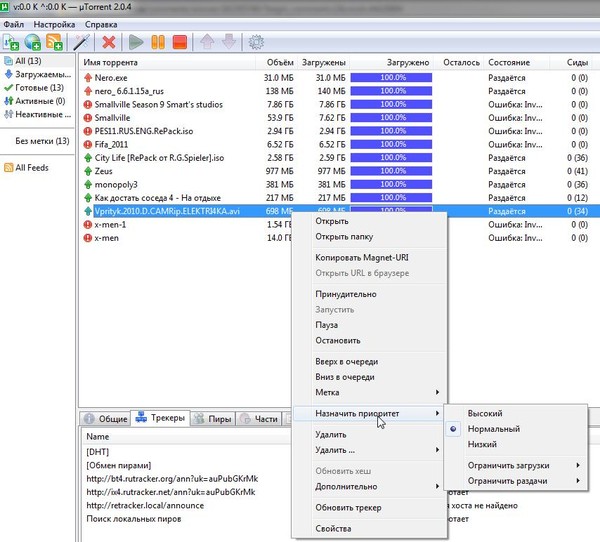Select the bt4.rutracker.org tracker entry

click(172, 479)
